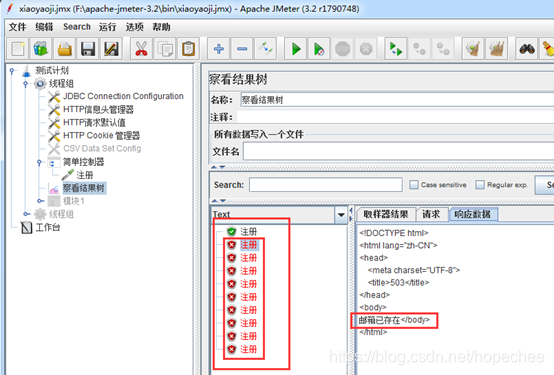Click the remote stop all icon
Screen dimensions: 554x375
tap(419, 49)
